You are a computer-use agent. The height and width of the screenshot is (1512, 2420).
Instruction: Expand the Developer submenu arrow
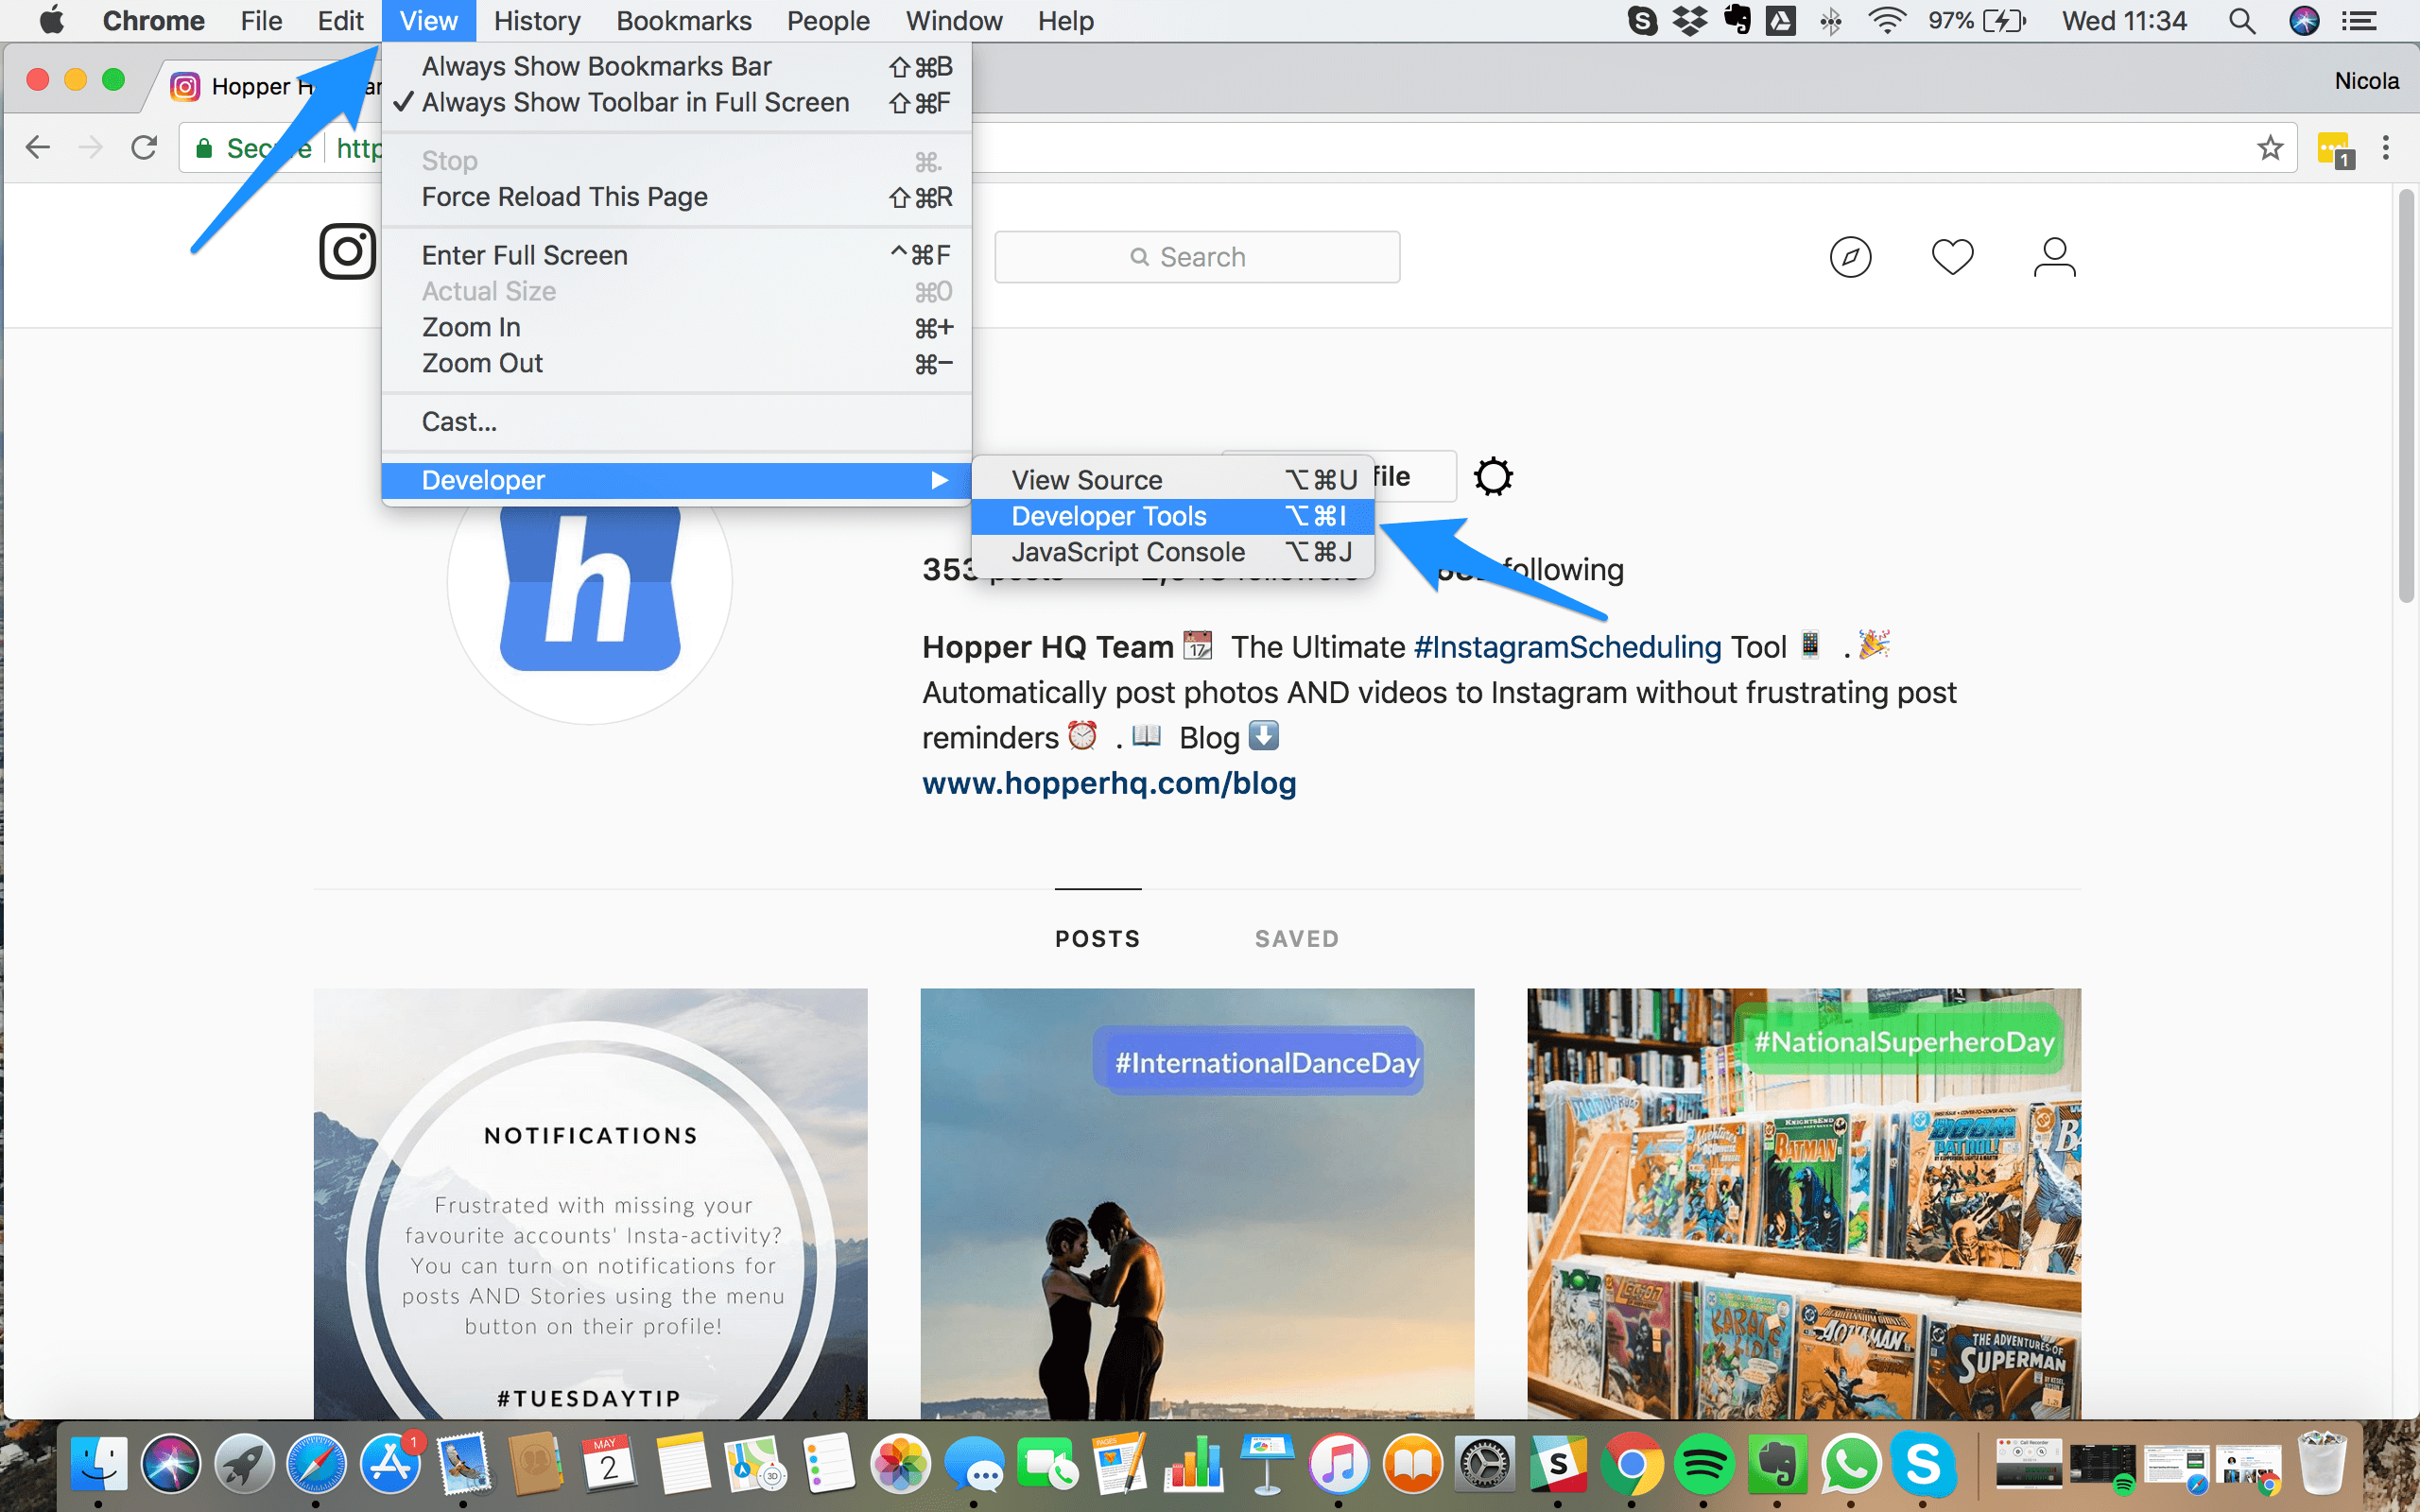click(941, 479)
